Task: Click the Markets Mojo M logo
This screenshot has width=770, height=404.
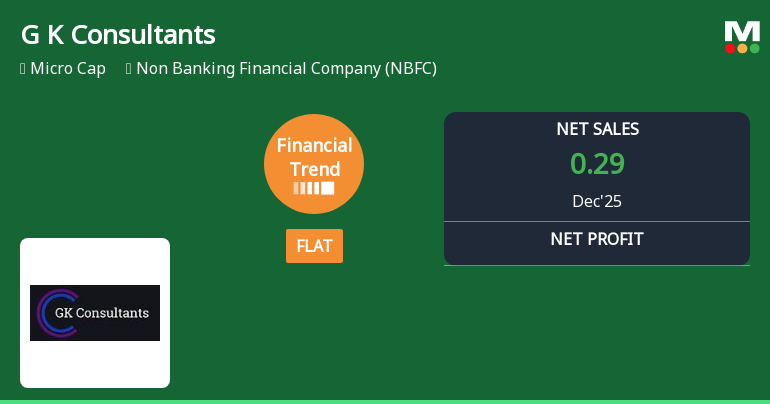Action: click(742, 31)
